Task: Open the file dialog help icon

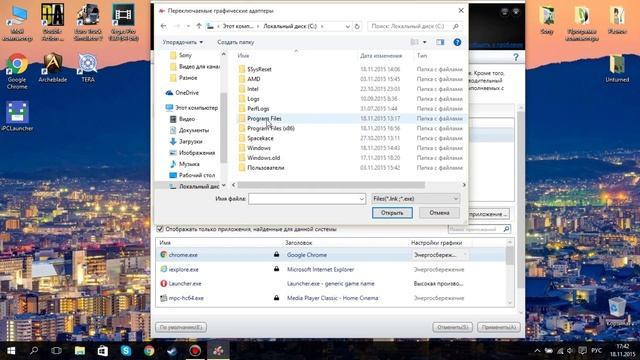Action: [x=457, y=42]
